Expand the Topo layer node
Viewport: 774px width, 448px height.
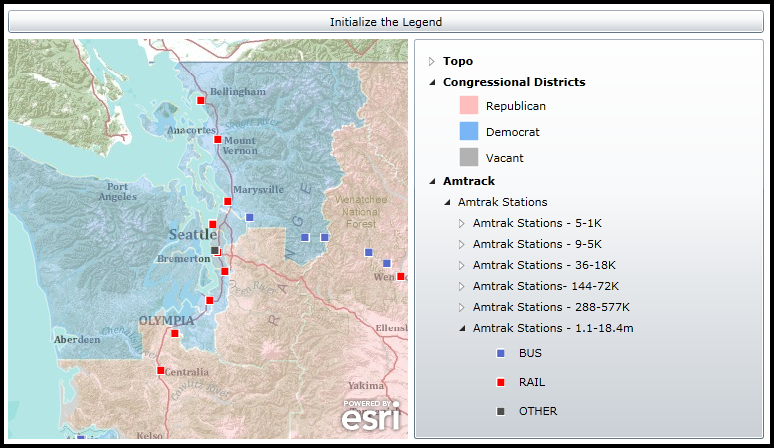[x=432, y=61]
